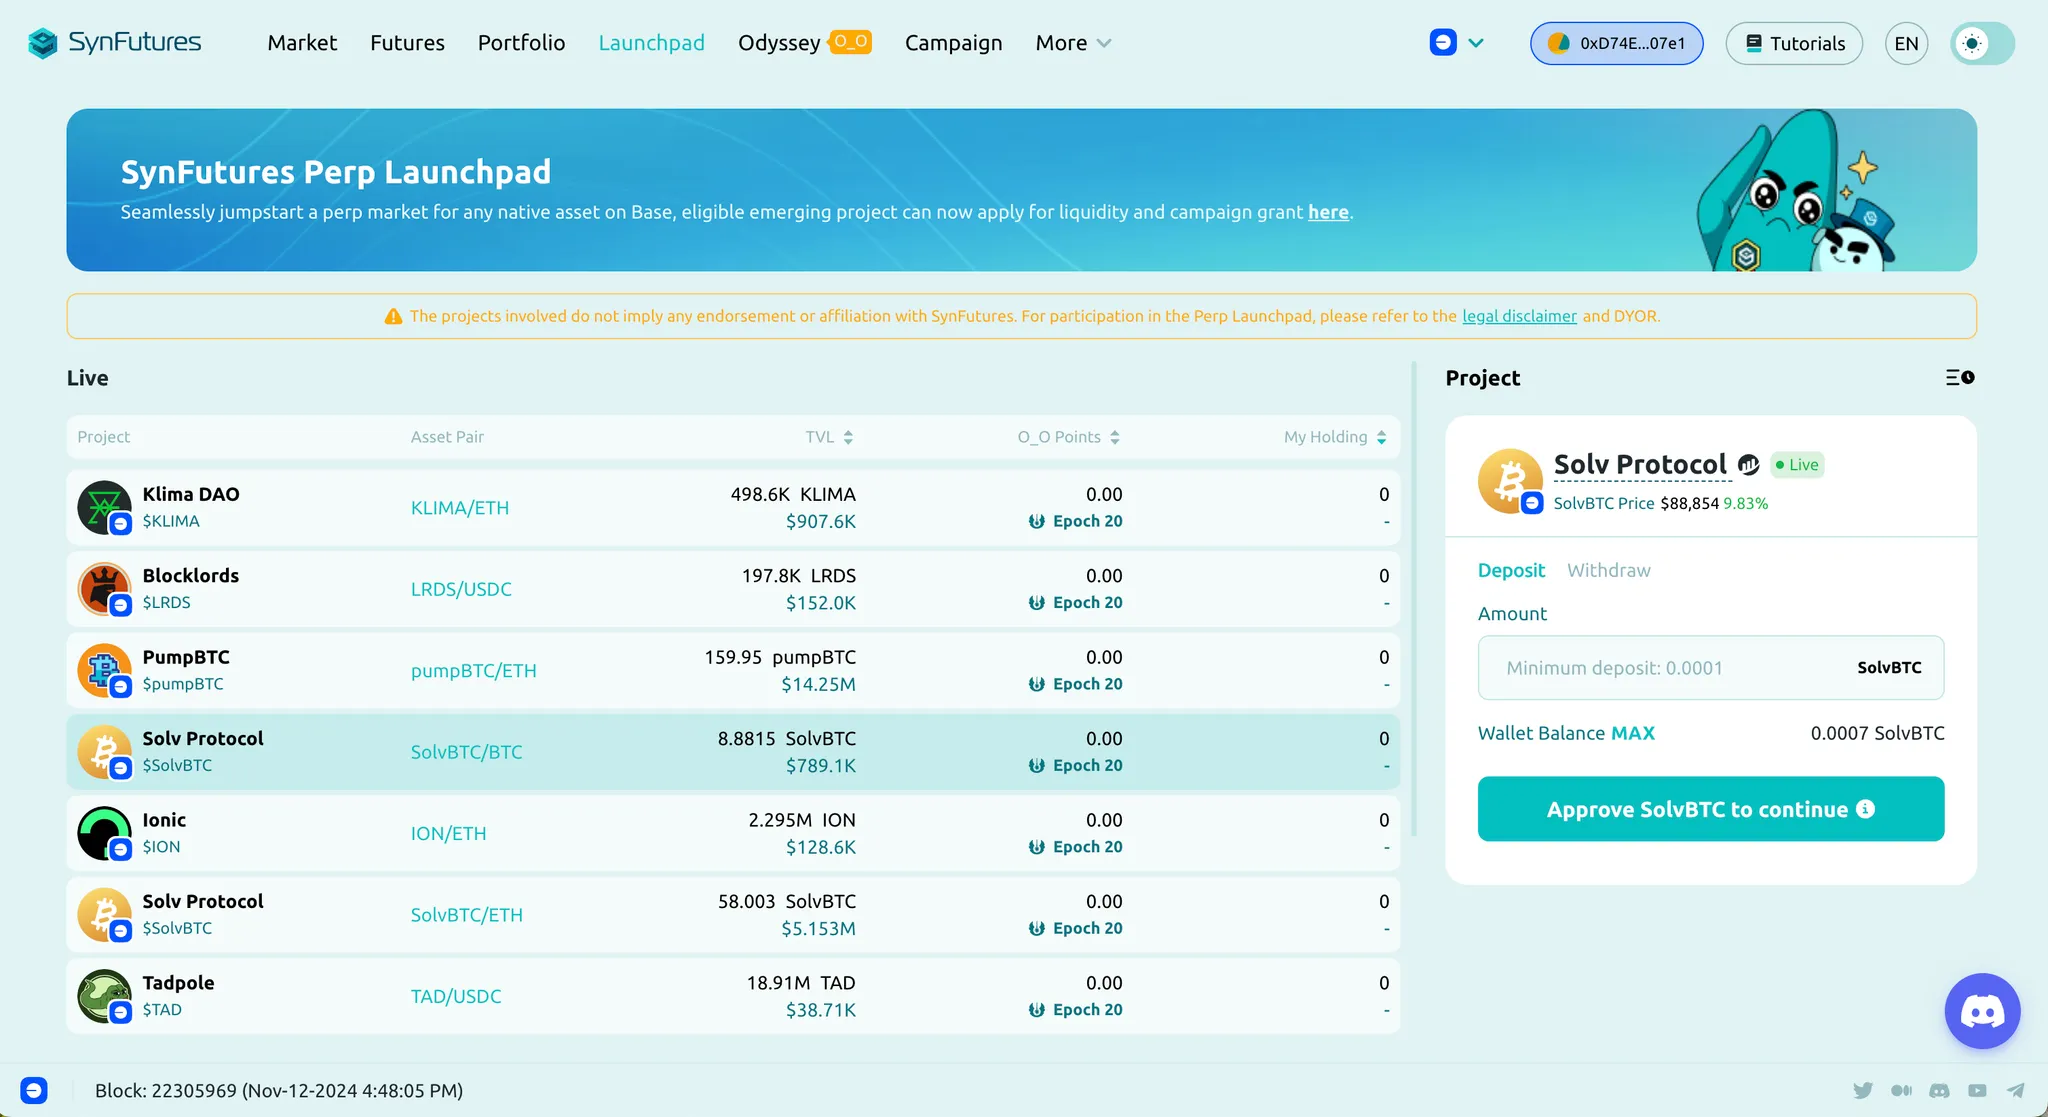Open YouTube link in footer

pos(1977,1090)
